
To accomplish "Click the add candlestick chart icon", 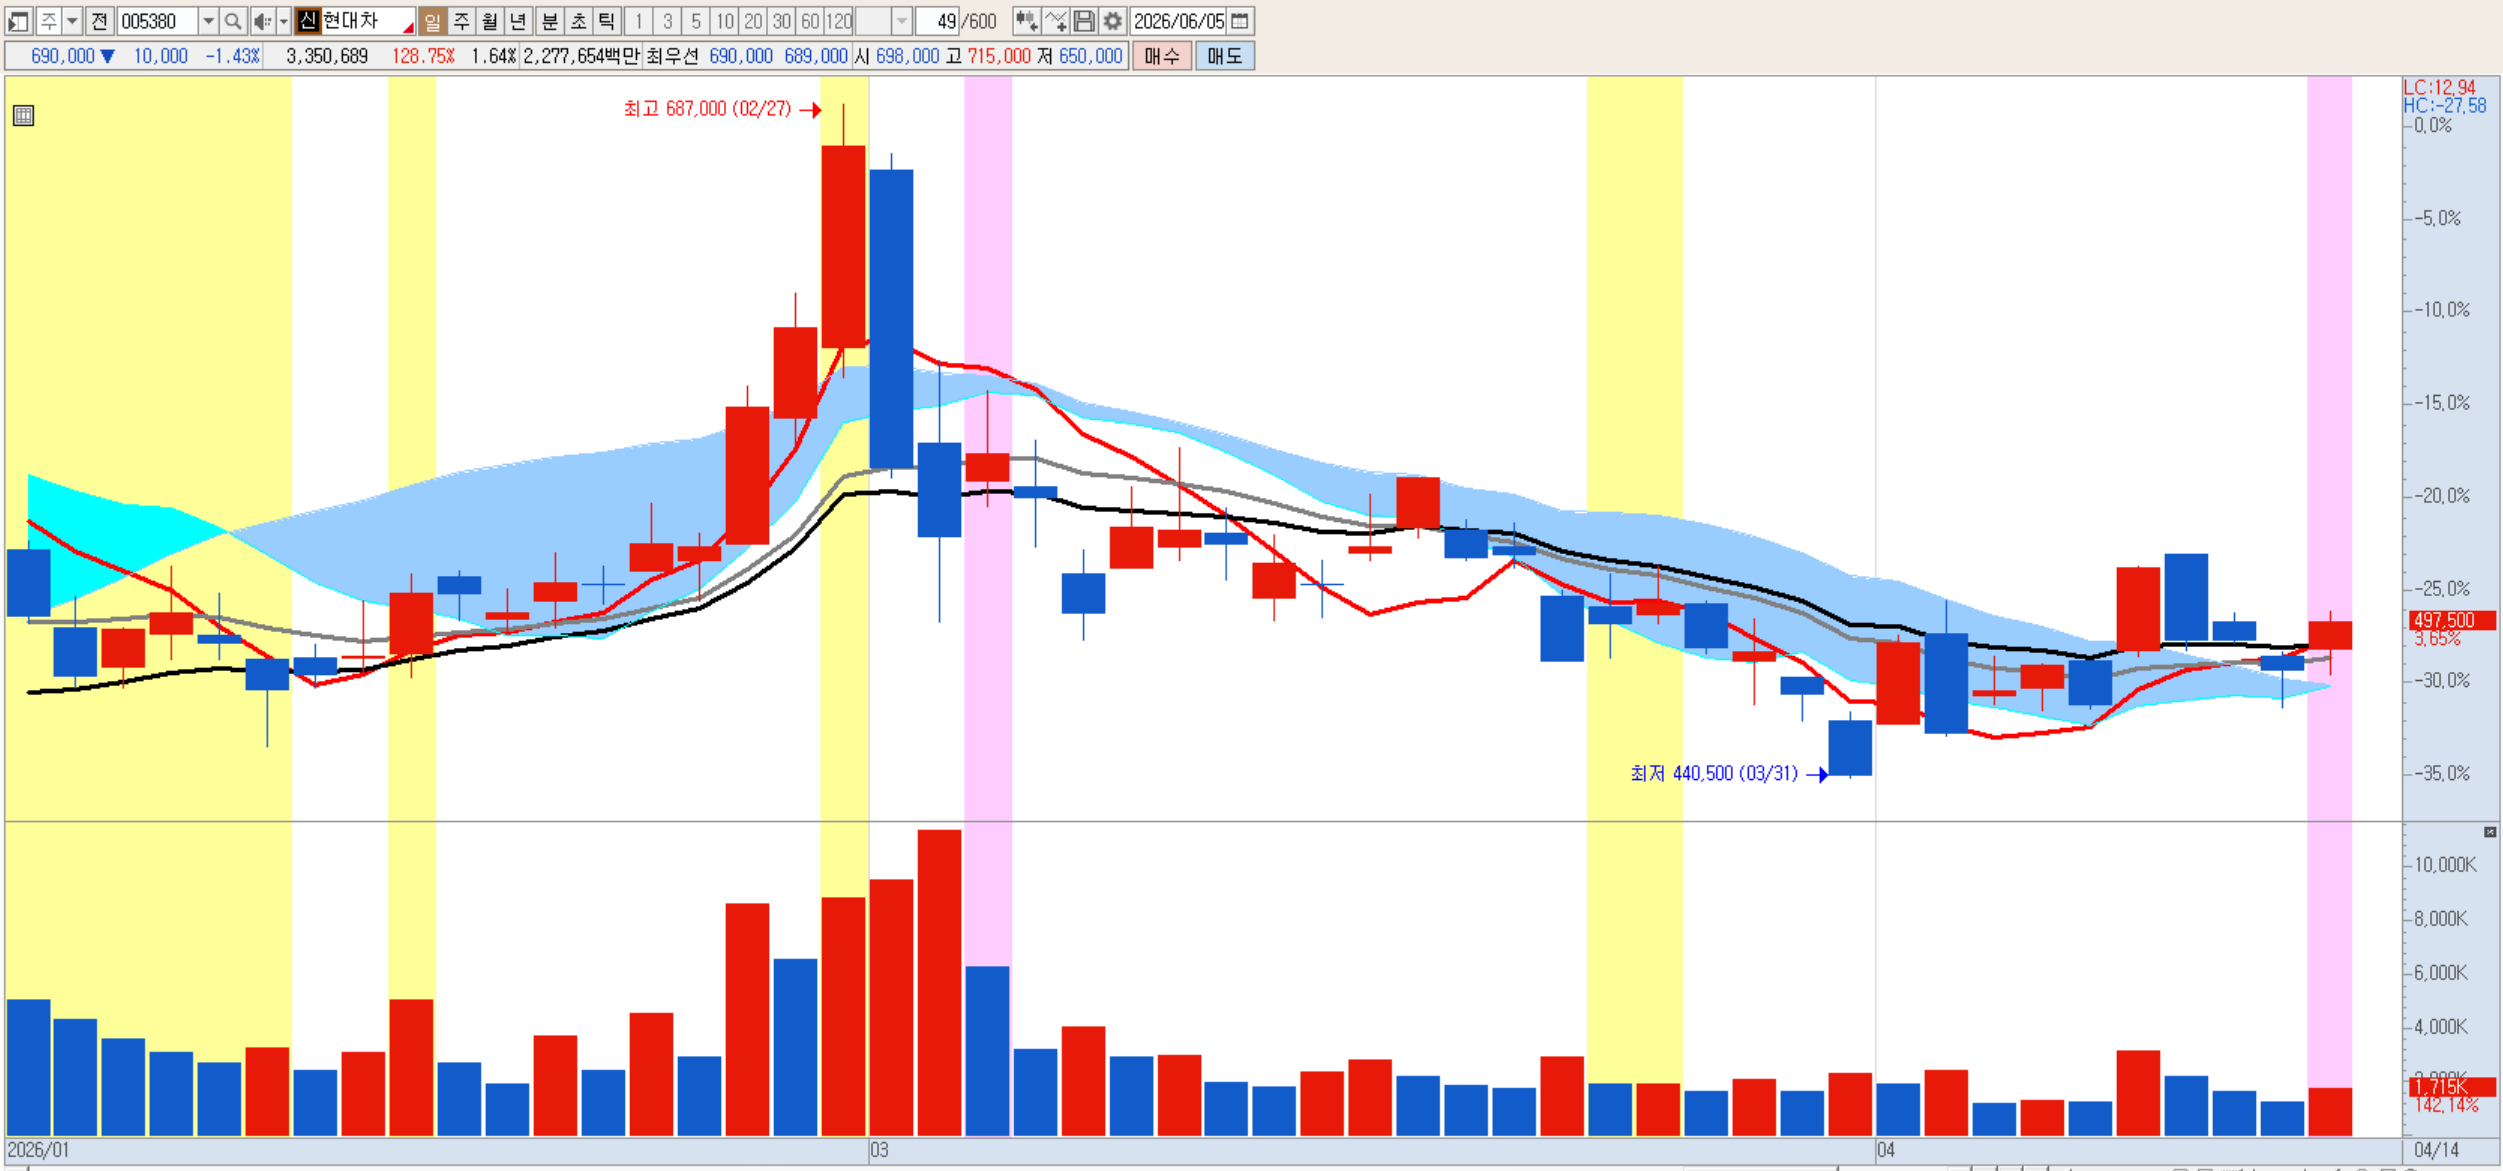I will (x=1026, y=21).
